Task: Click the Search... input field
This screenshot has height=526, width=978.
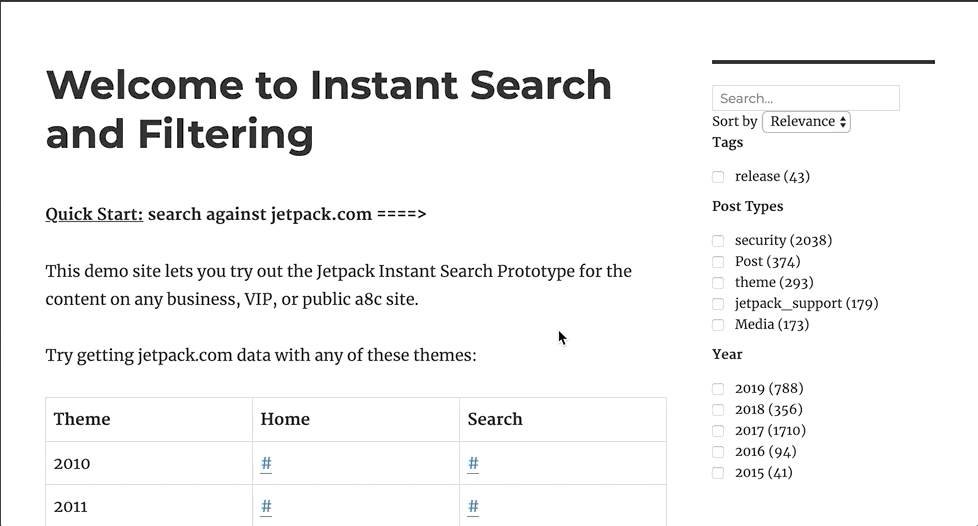Action: pos(805,98)
